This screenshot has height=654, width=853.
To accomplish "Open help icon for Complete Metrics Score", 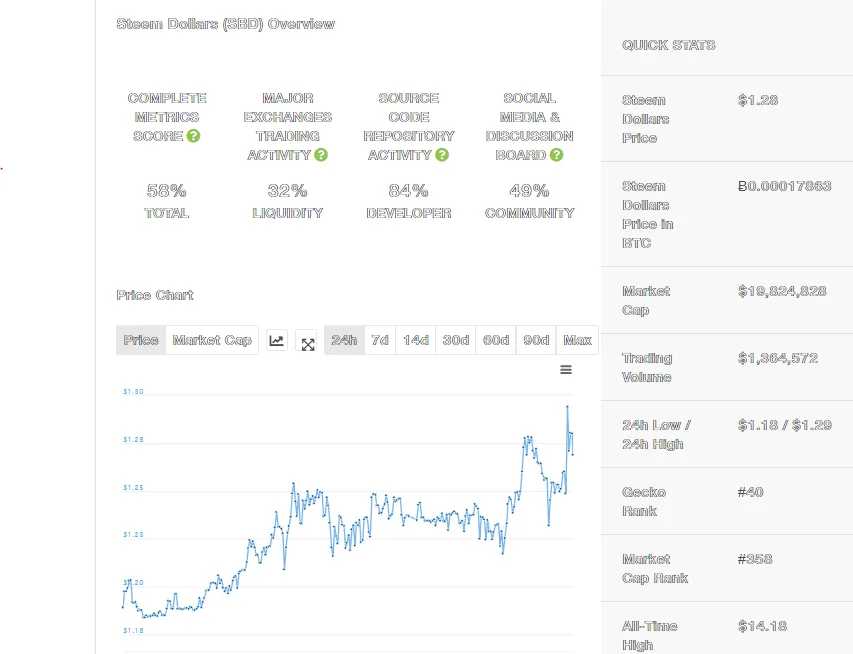I will (193, 136).
